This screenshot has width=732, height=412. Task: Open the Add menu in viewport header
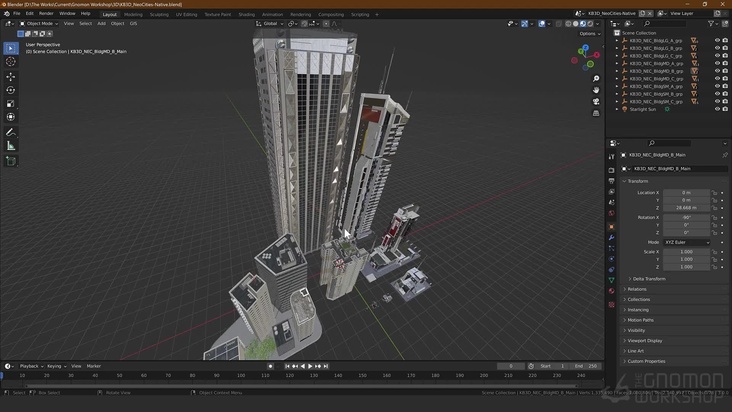[x=101, y=23]
